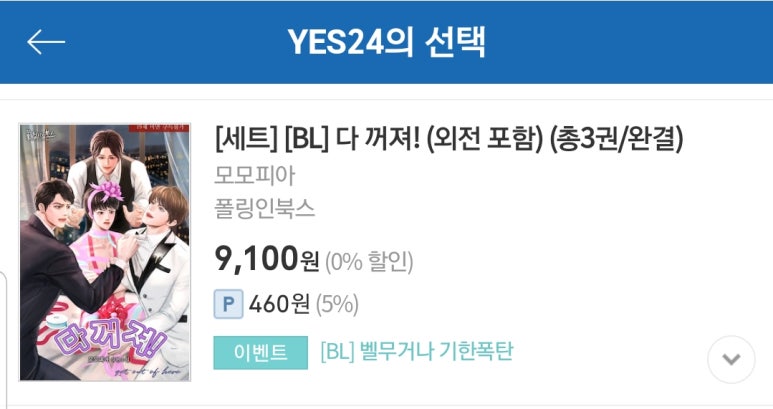
Task: Go back using the header arrow
Action: pos(46,42)
